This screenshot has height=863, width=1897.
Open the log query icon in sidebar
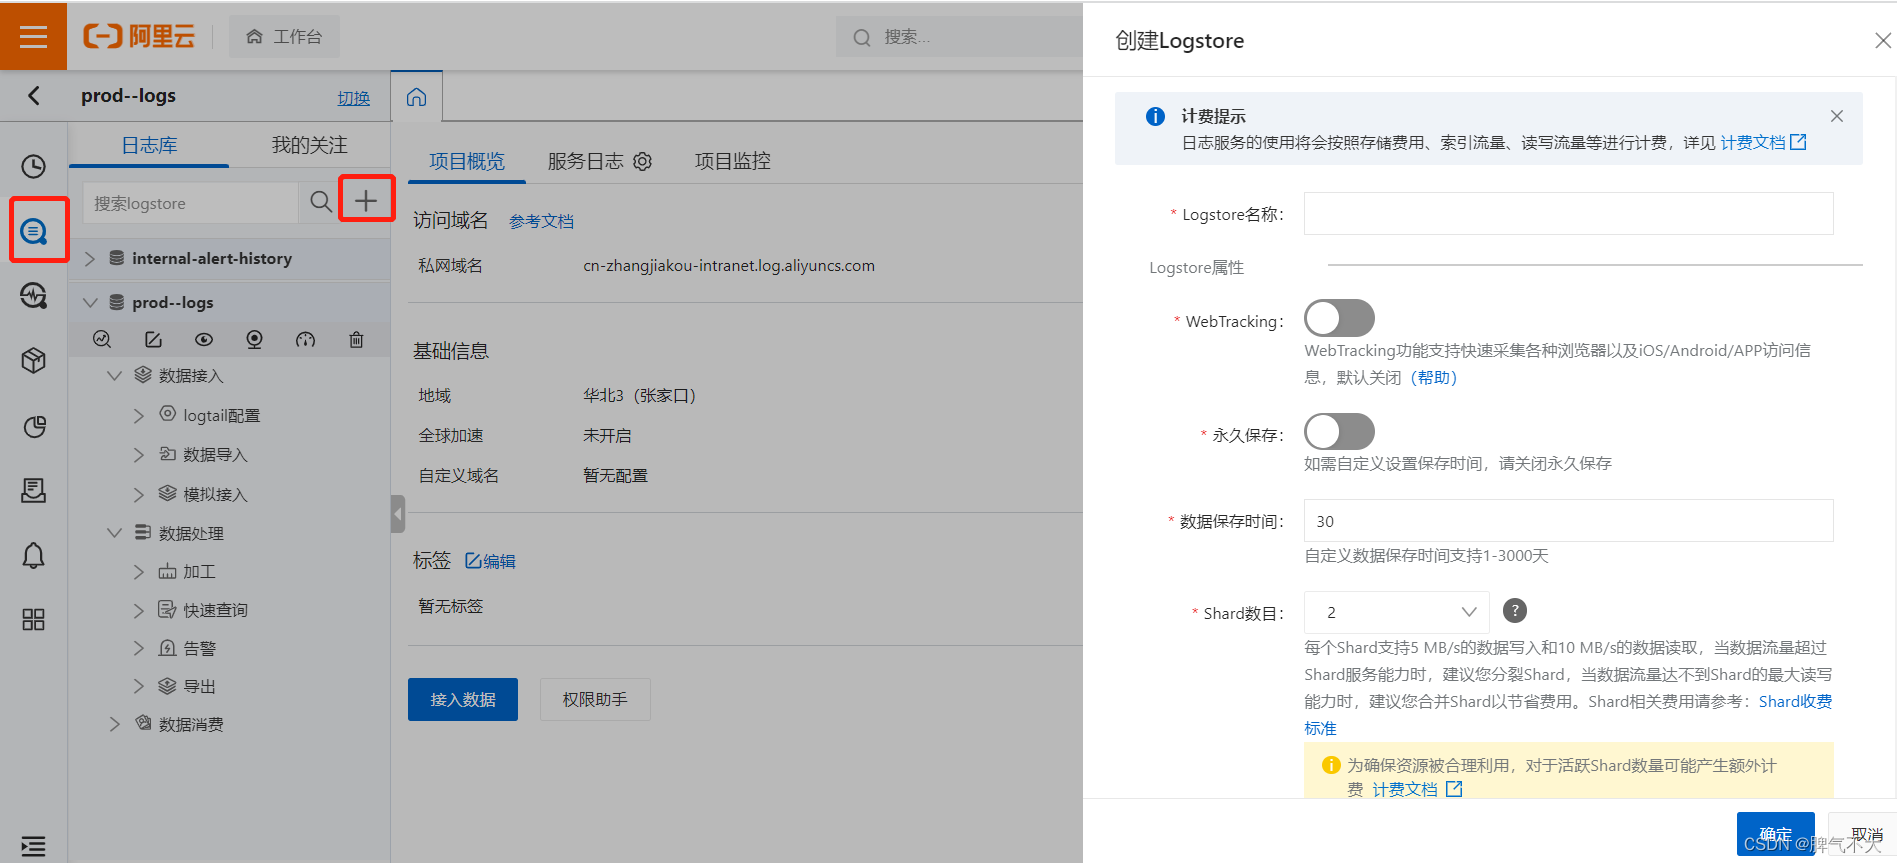[x=34, y=231]
